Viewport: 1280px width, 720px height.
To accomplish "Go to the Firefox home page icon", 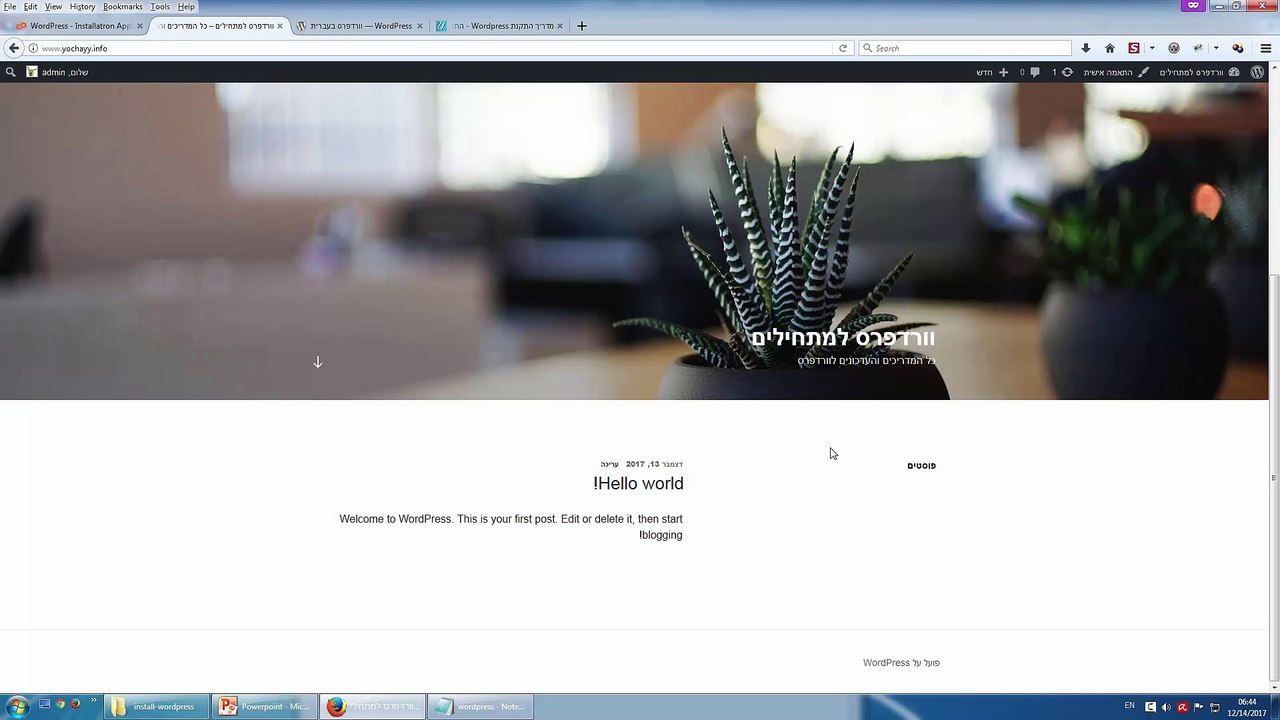I will [x=1109, y=48].
